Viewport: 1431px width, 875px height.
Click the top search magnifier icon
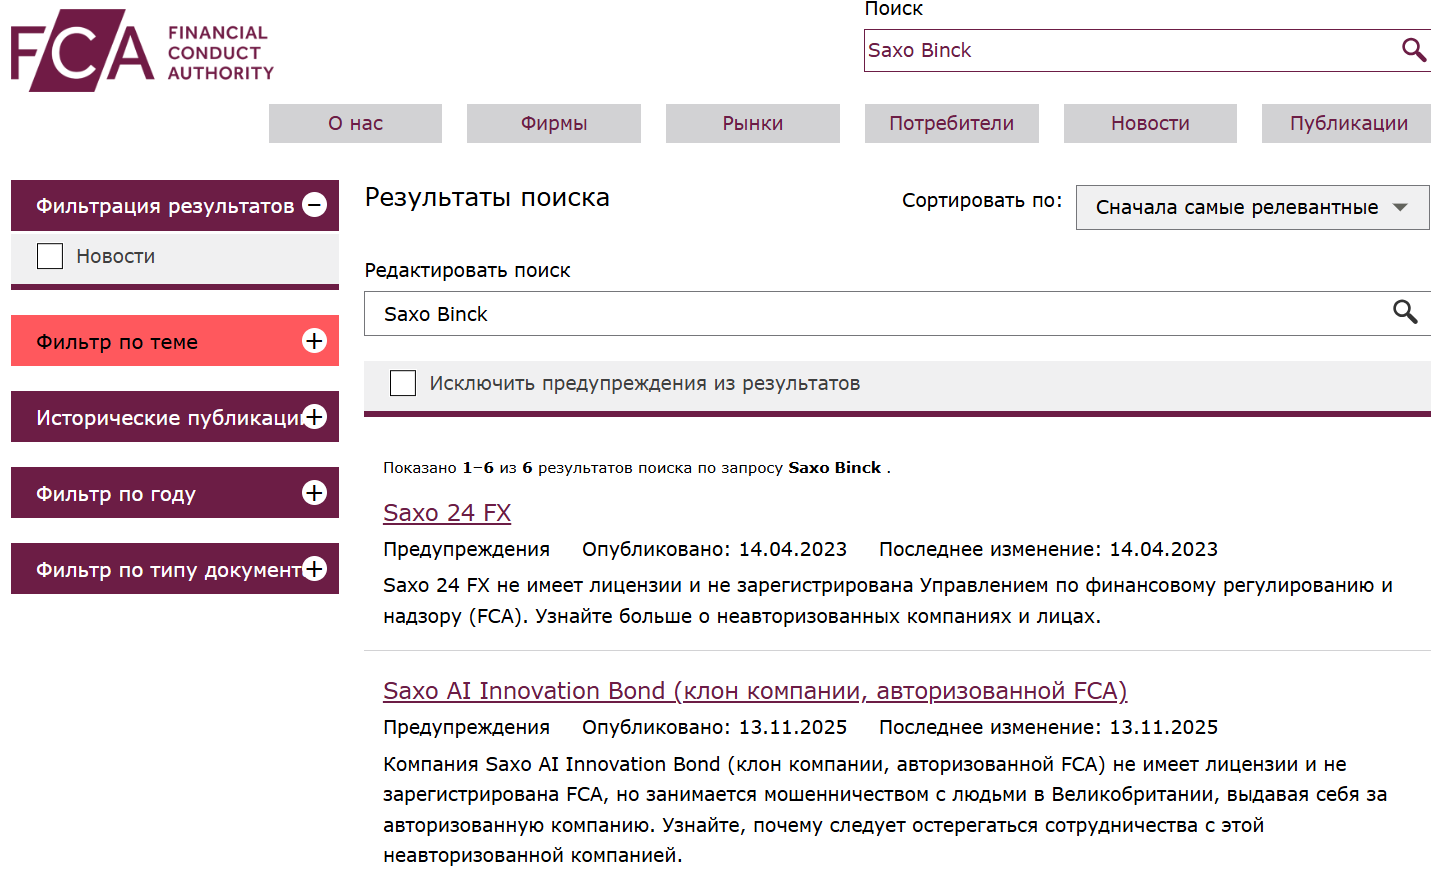[1413, 50]
